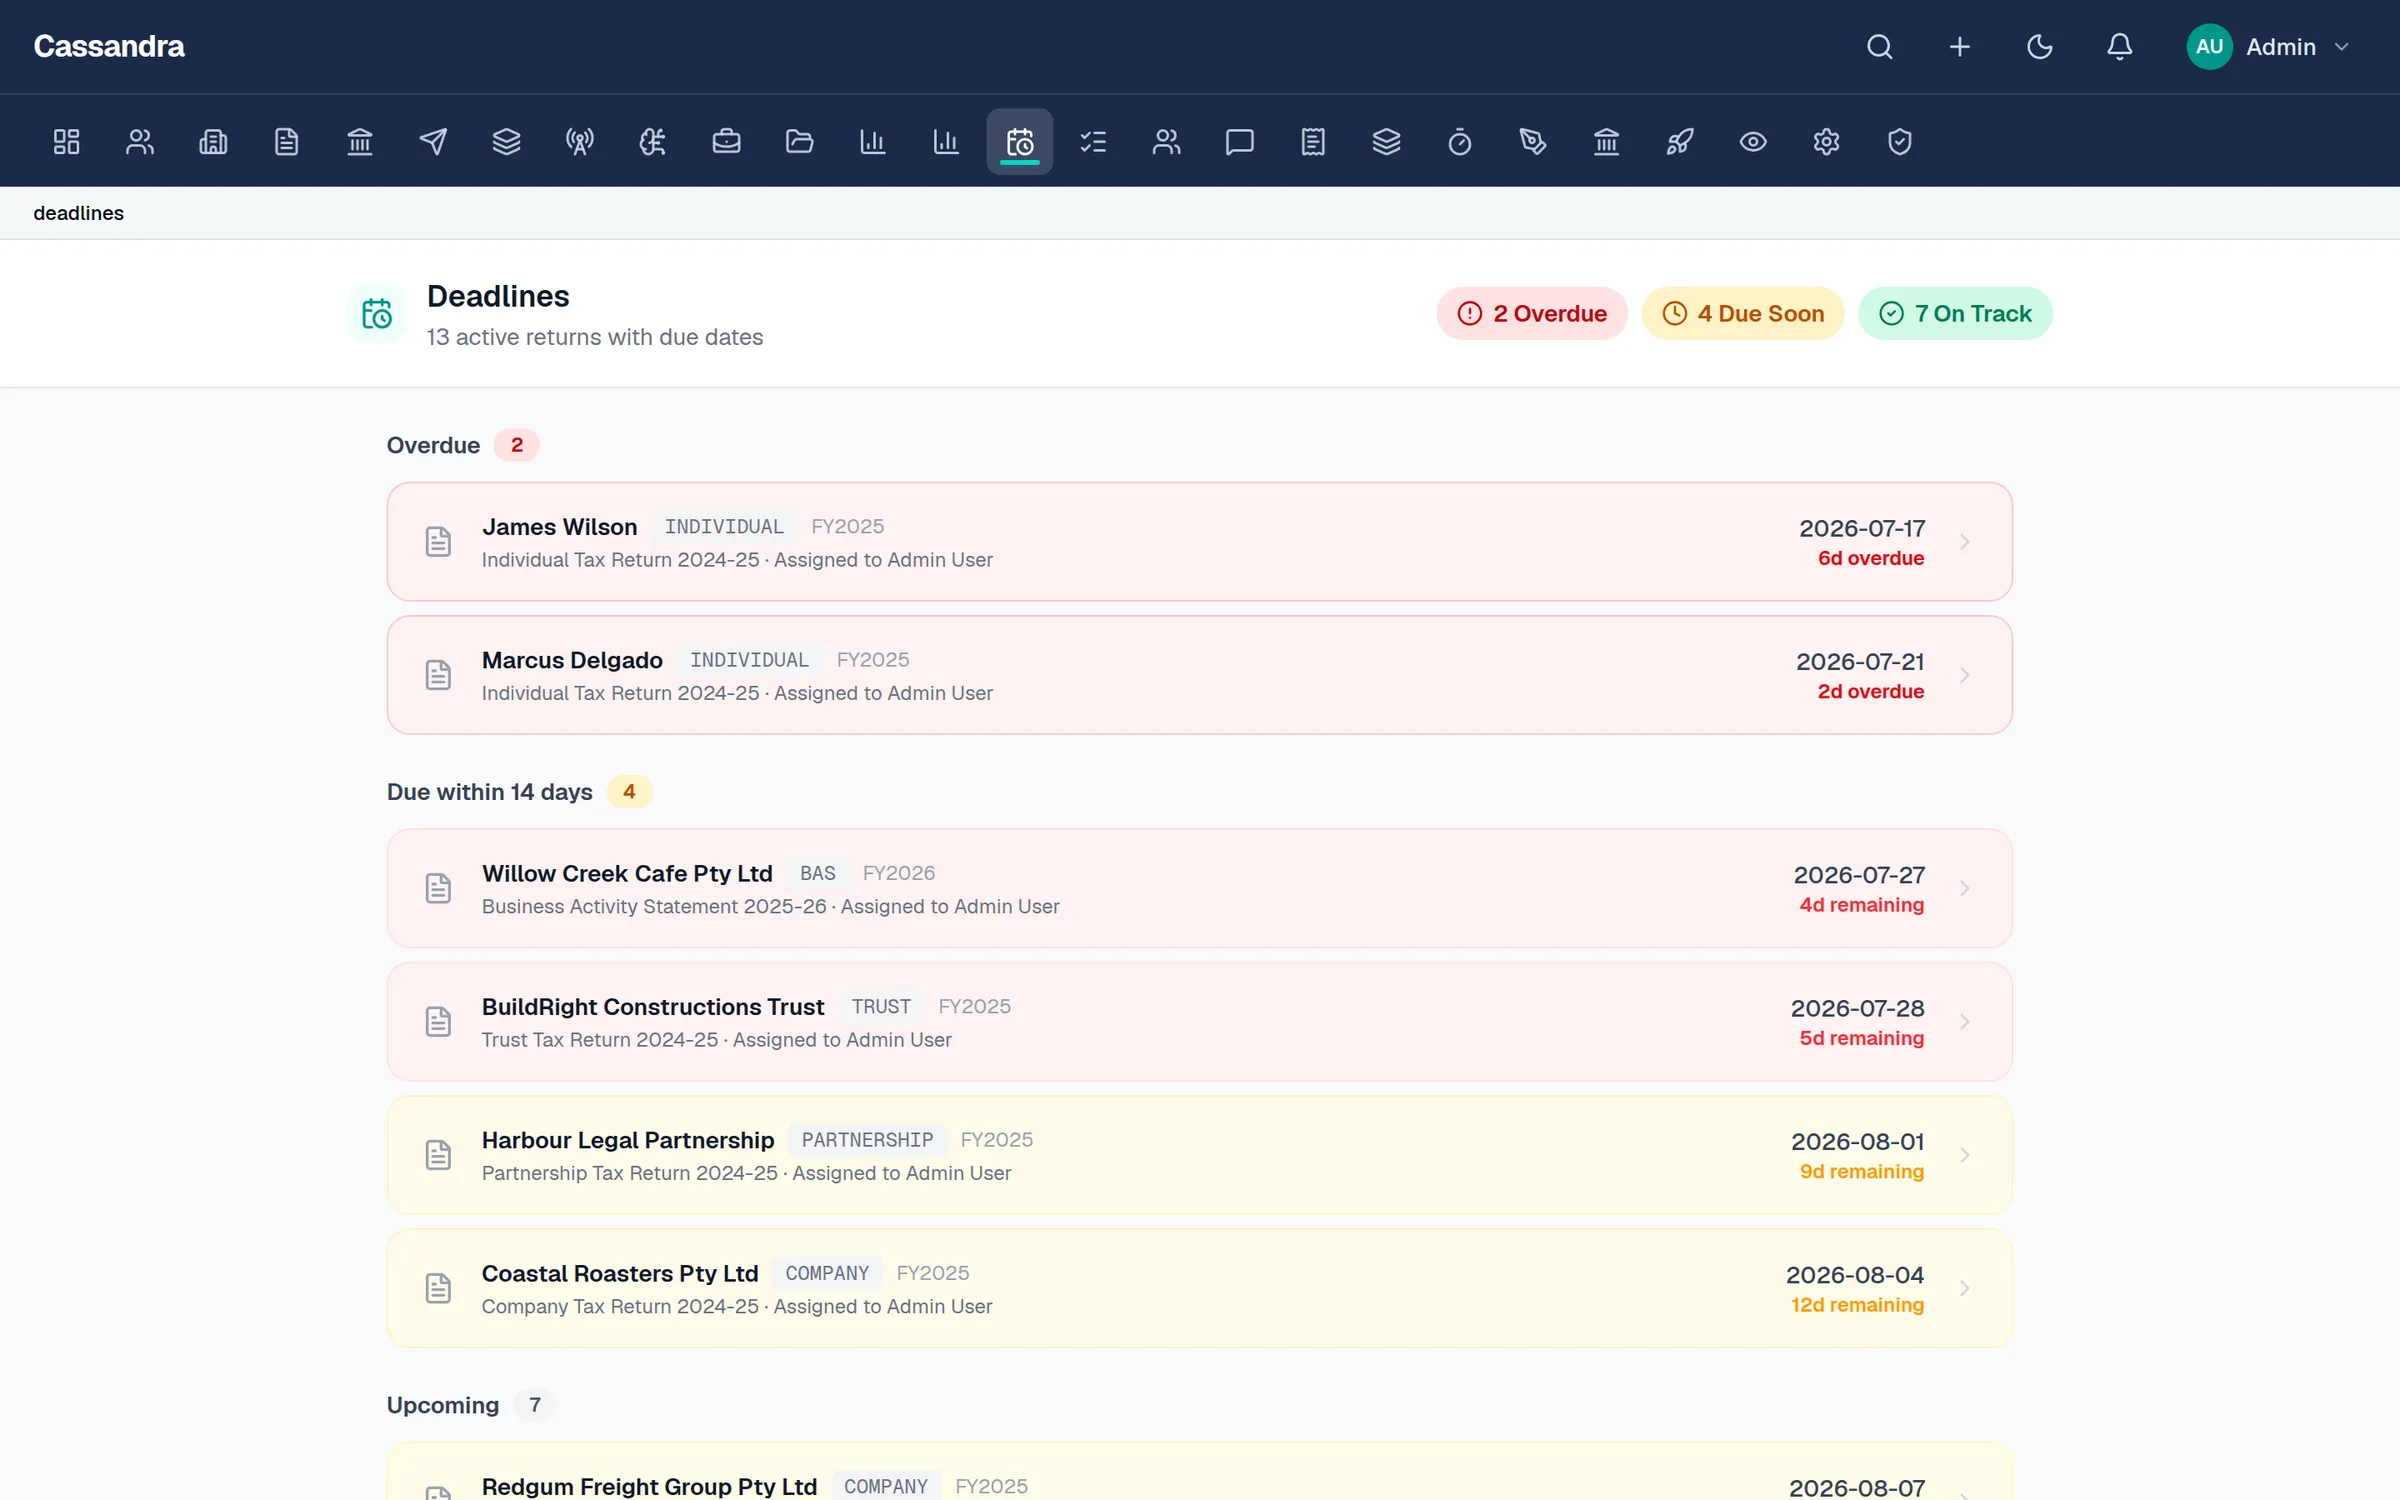Screen dimensions: 2400x1500
Task: Open the stopwatch timer icon
Action: [1460, 141]
